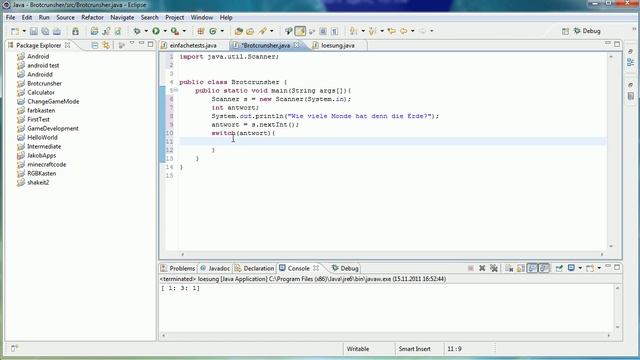Screen dimensions: 640x360
Task: Open dropdown arrow beside Debug icon
Action: pos(146,31)
